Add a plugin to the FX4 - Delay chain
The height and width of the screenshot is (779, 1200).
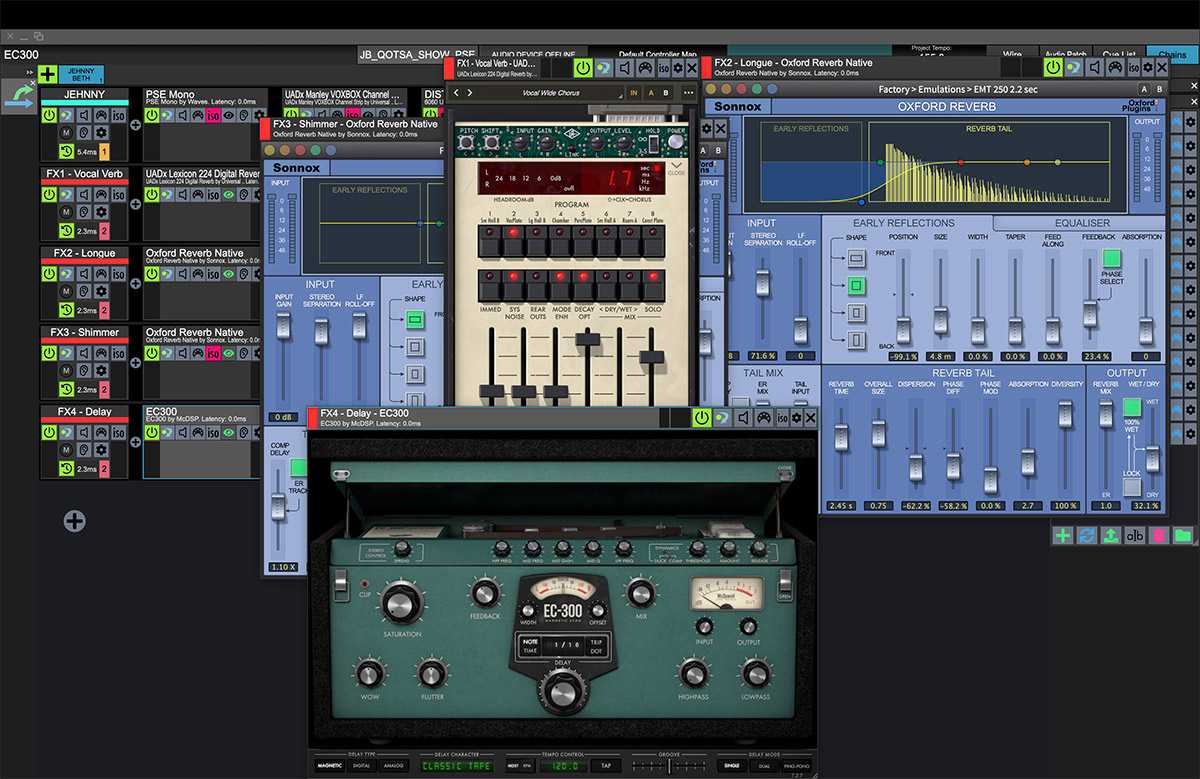click(x=135, y=441)
